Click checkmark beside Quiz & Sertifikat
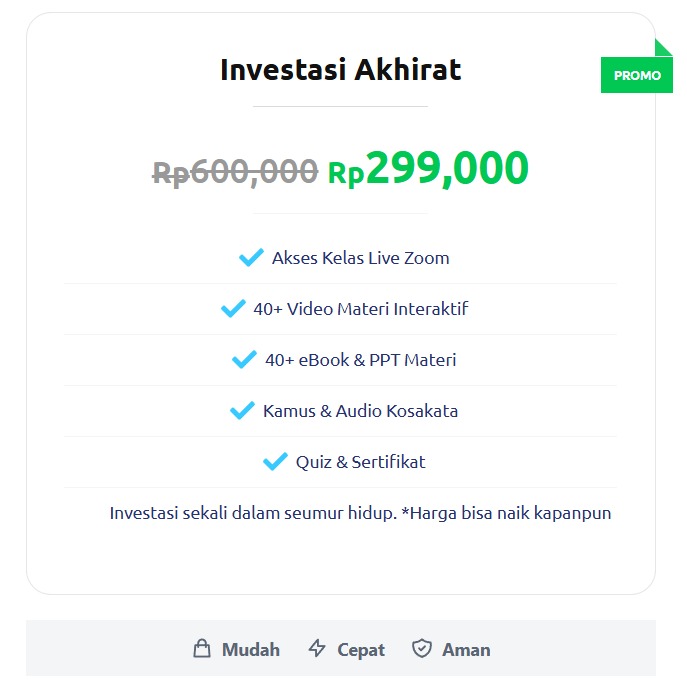 coord(275,462)
